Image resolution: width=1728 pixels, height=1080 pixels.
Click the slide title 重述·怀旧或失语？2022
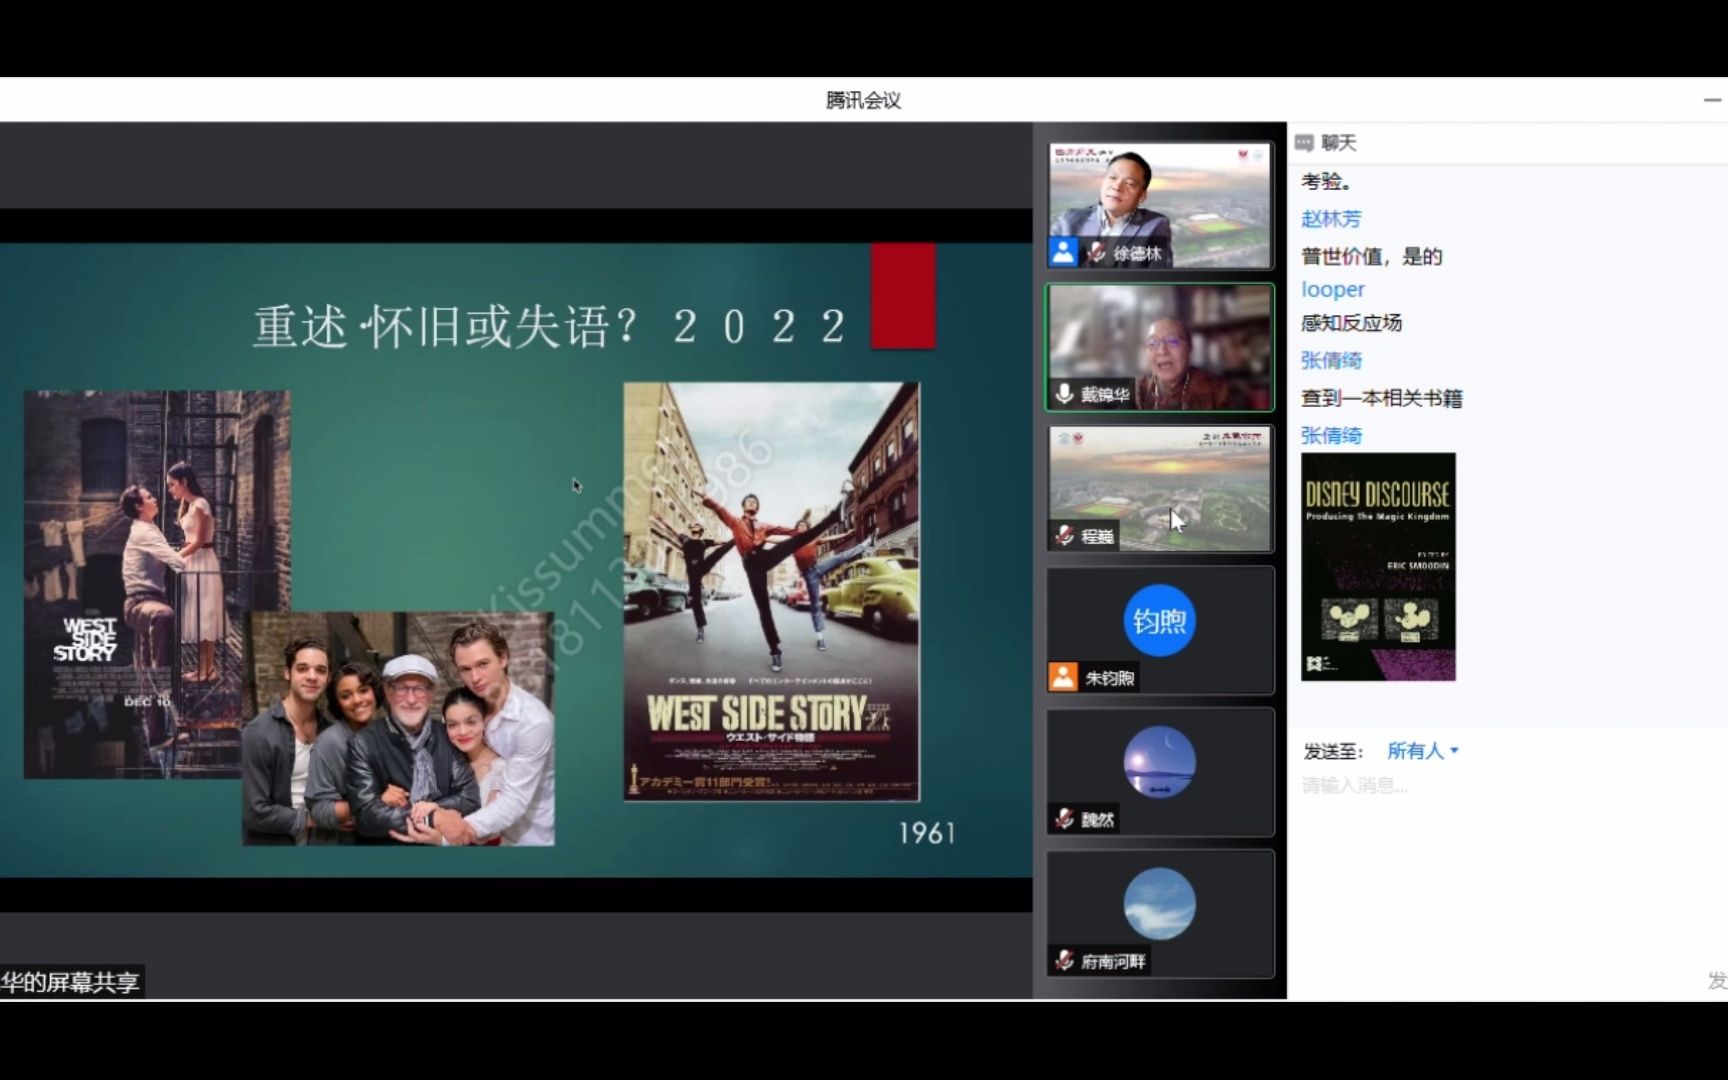[x=550, y=327]
